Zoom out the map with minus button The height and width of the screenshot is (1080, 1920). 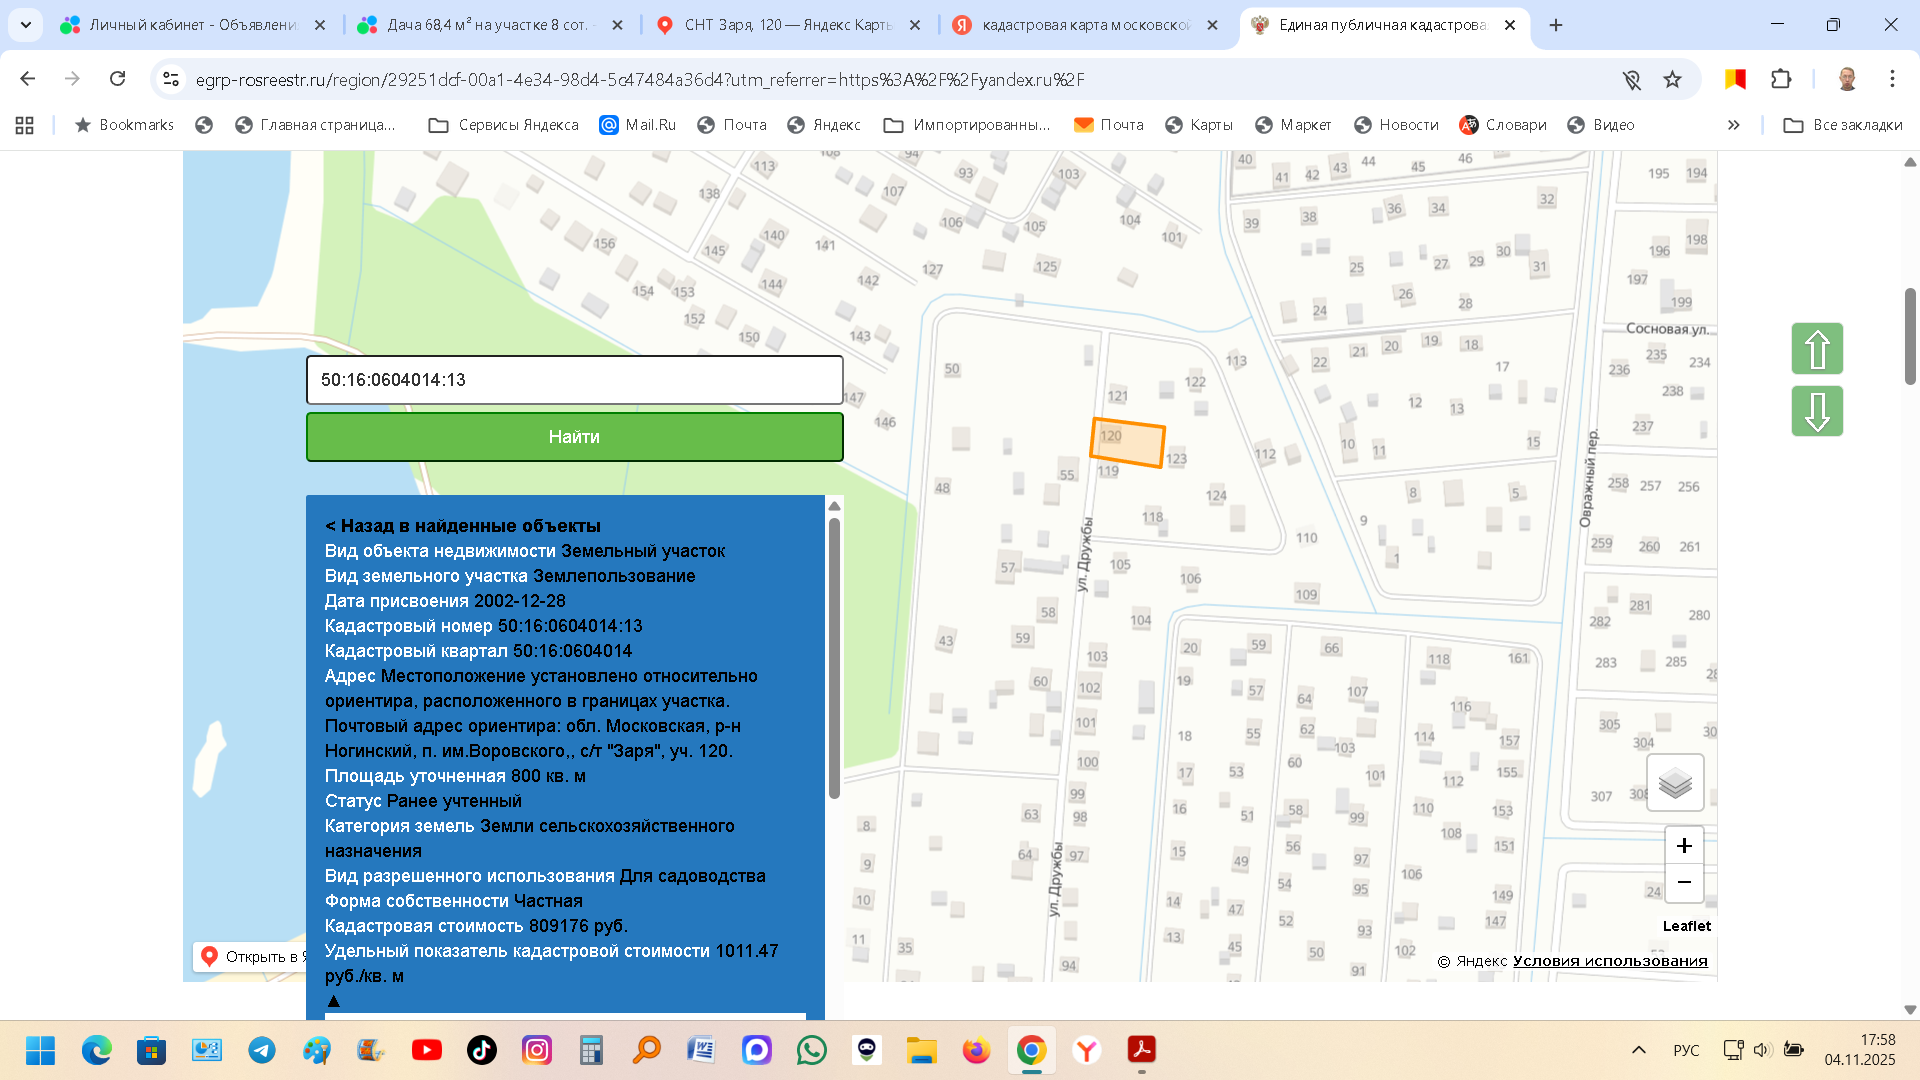coord(1684,882)
